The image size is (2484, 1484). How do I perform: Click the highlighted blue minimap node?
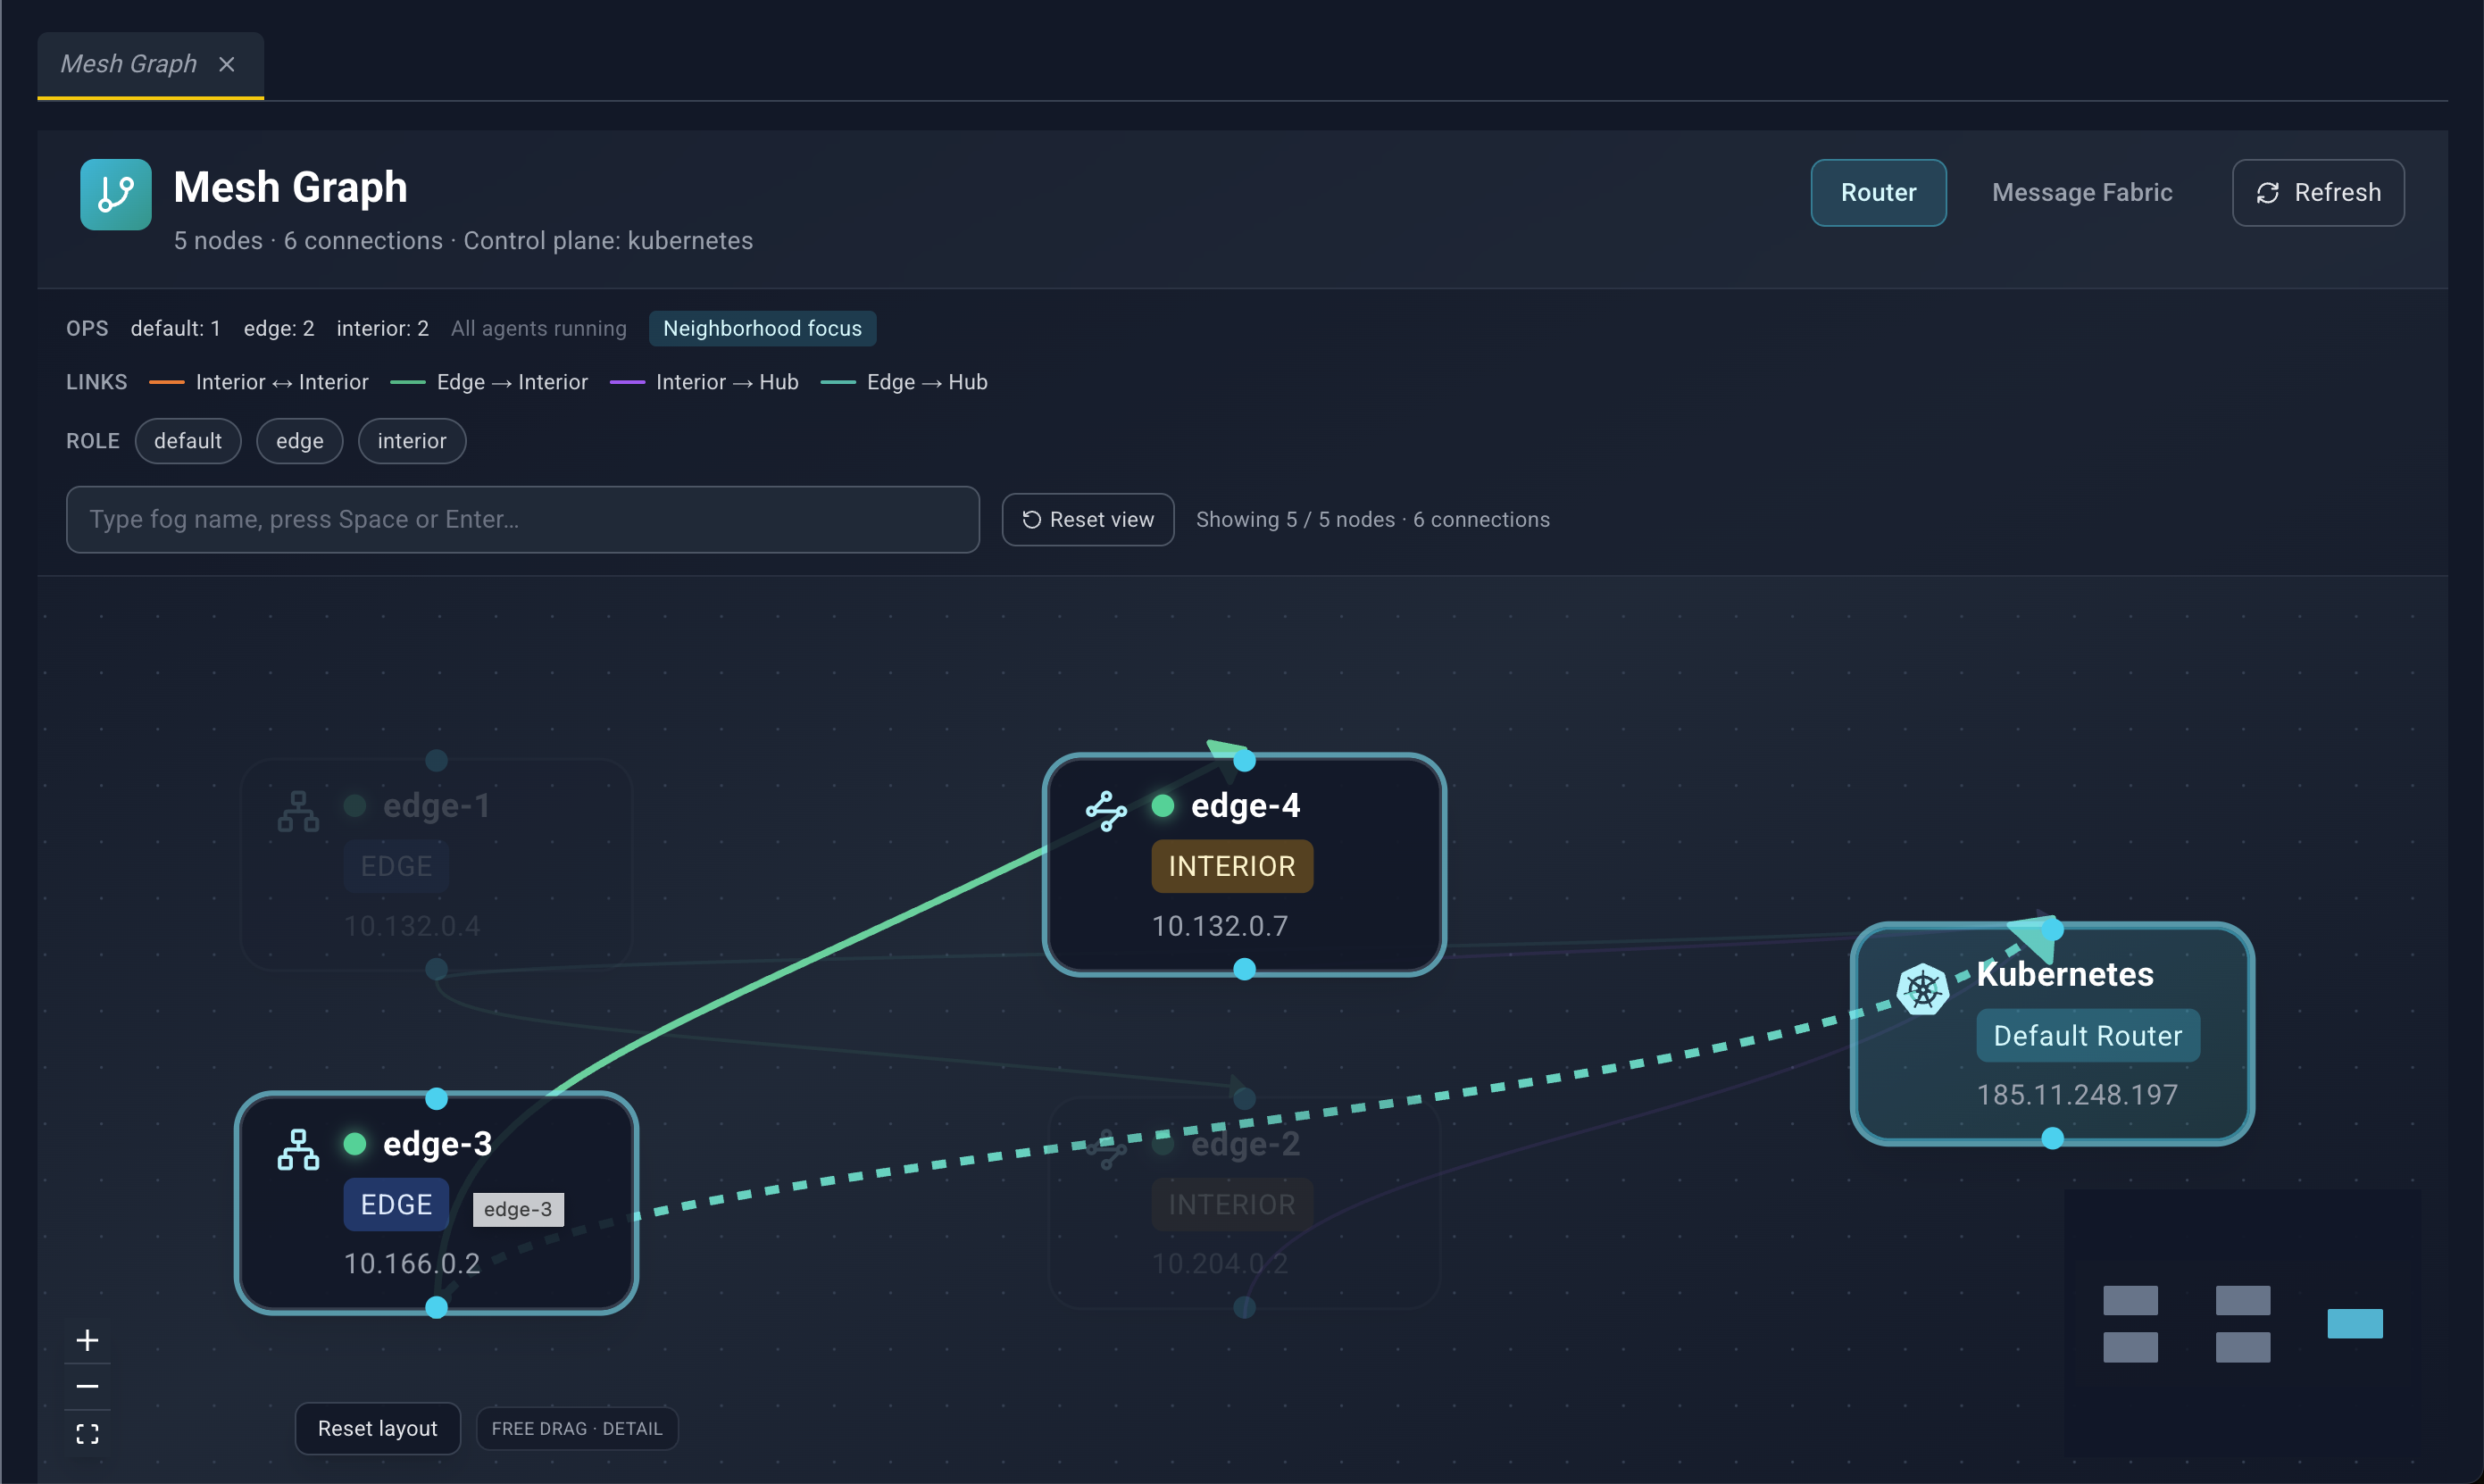[x=2355, y=1323]
